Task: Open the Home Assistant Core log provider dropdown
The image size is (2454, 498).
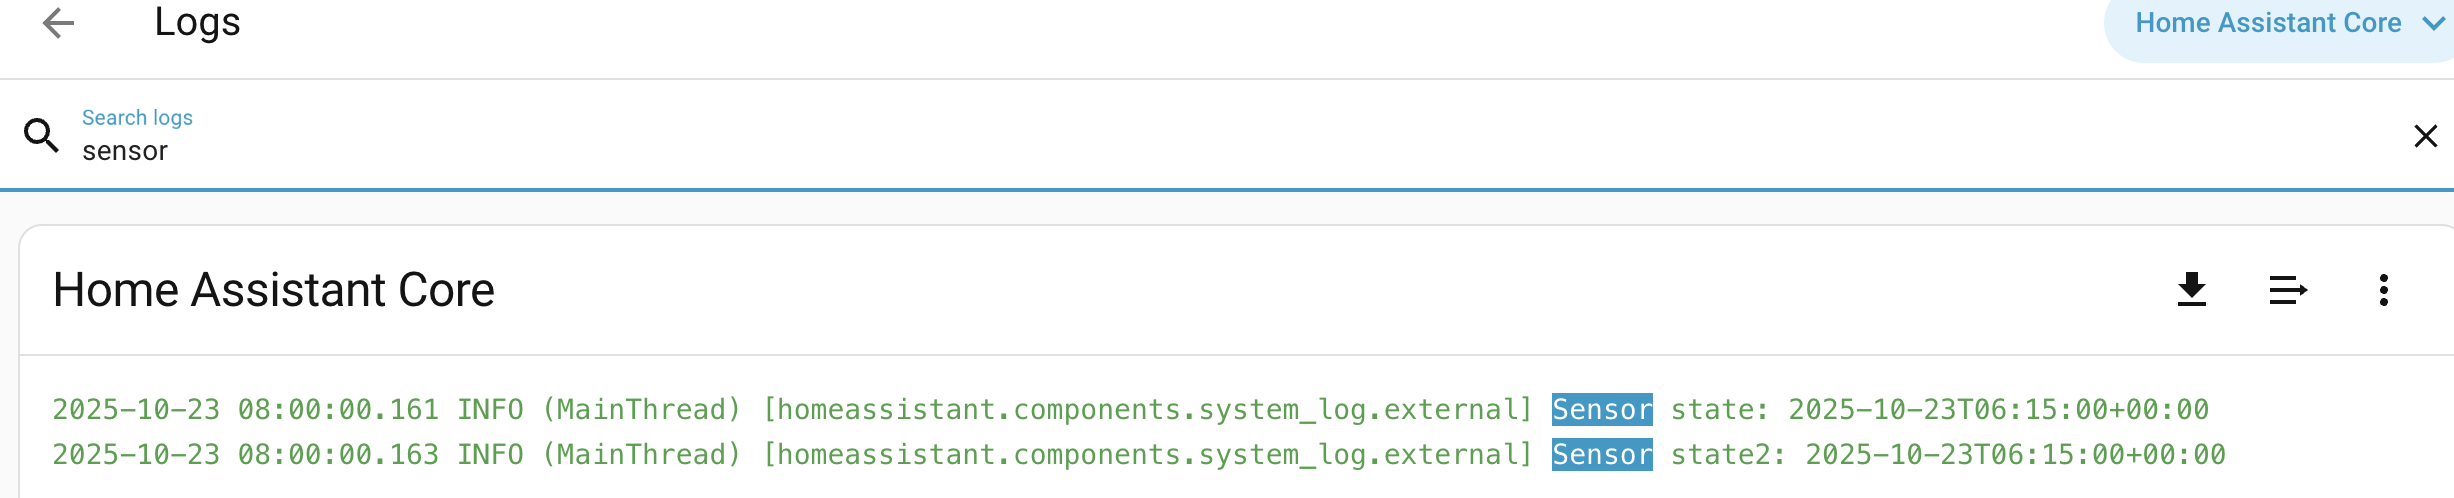Action: pyautogui.click(x=2267, y=23)
